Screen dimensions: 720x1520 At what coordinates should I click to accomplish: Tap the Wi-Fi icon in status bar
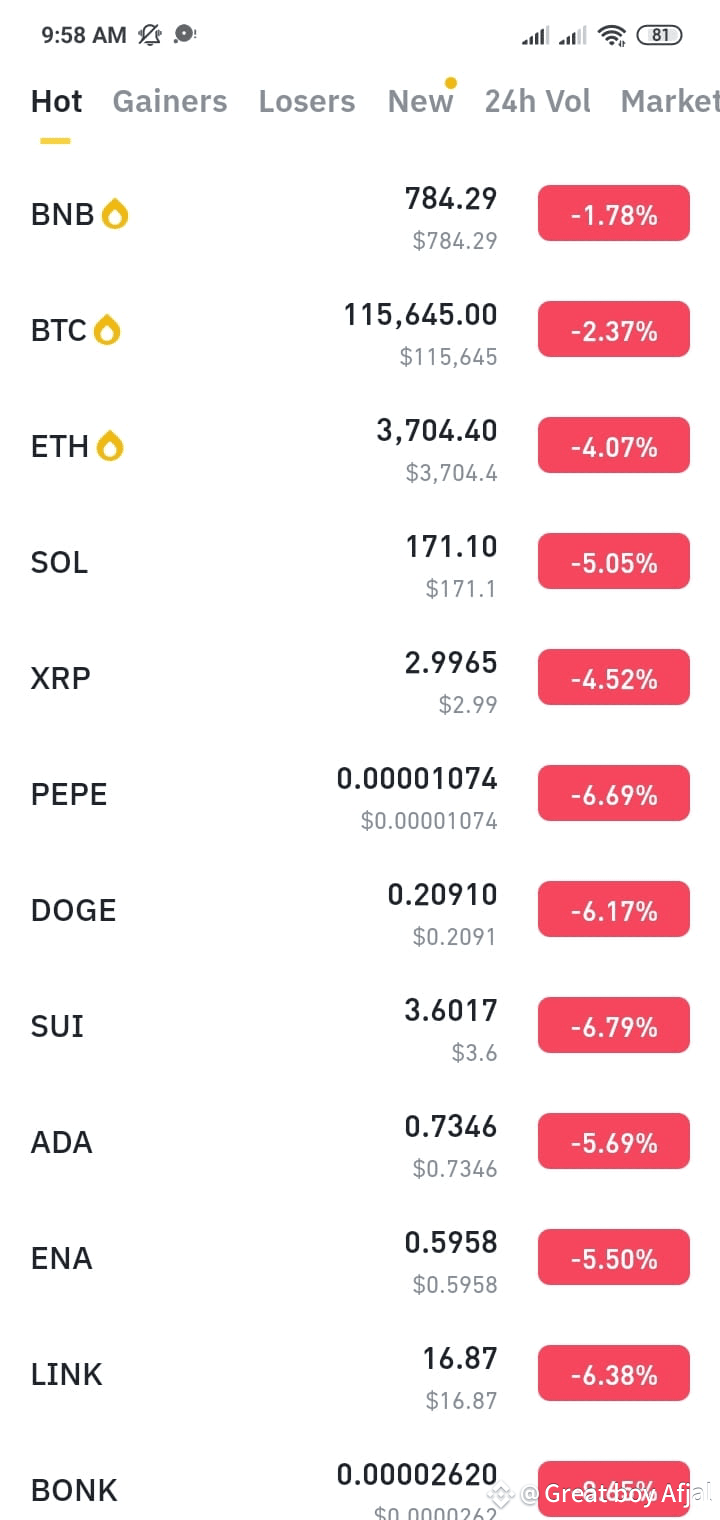[x=611, y=35]
